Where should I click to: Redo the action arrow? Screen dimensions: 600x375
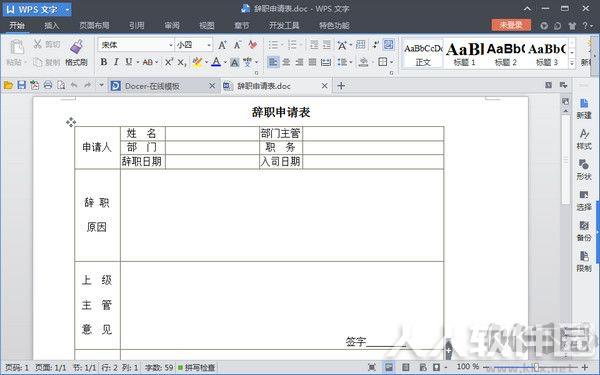[x=87, y=85]
